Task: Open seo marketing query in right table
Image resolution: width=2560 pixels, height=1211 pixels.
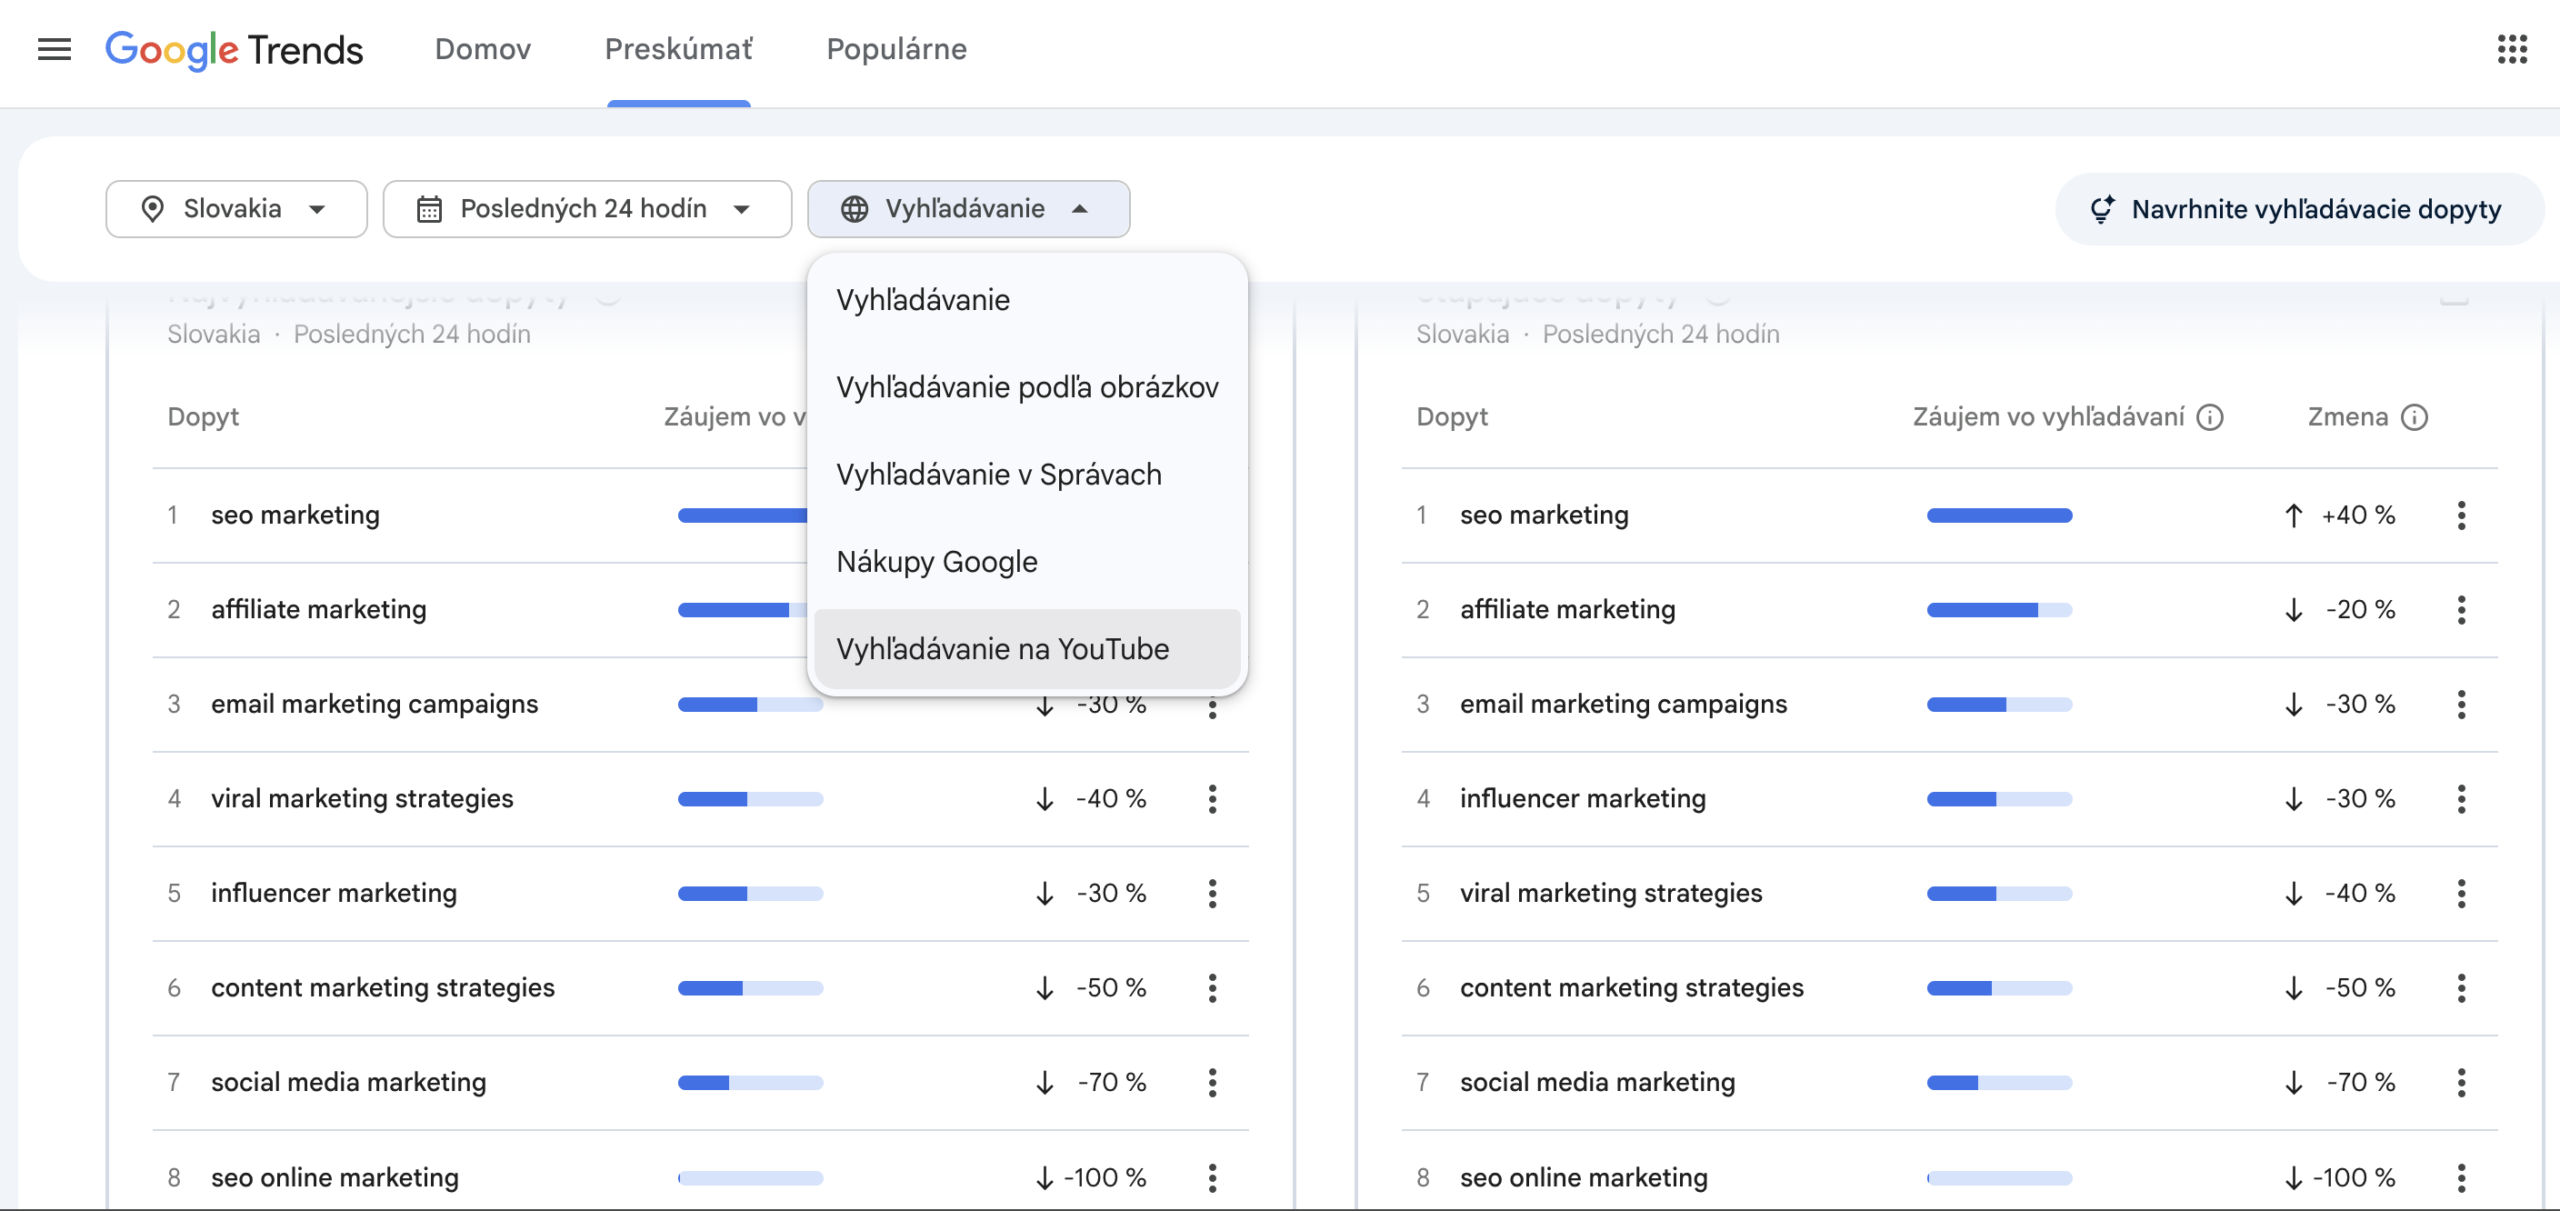Action: point(1544,515)
